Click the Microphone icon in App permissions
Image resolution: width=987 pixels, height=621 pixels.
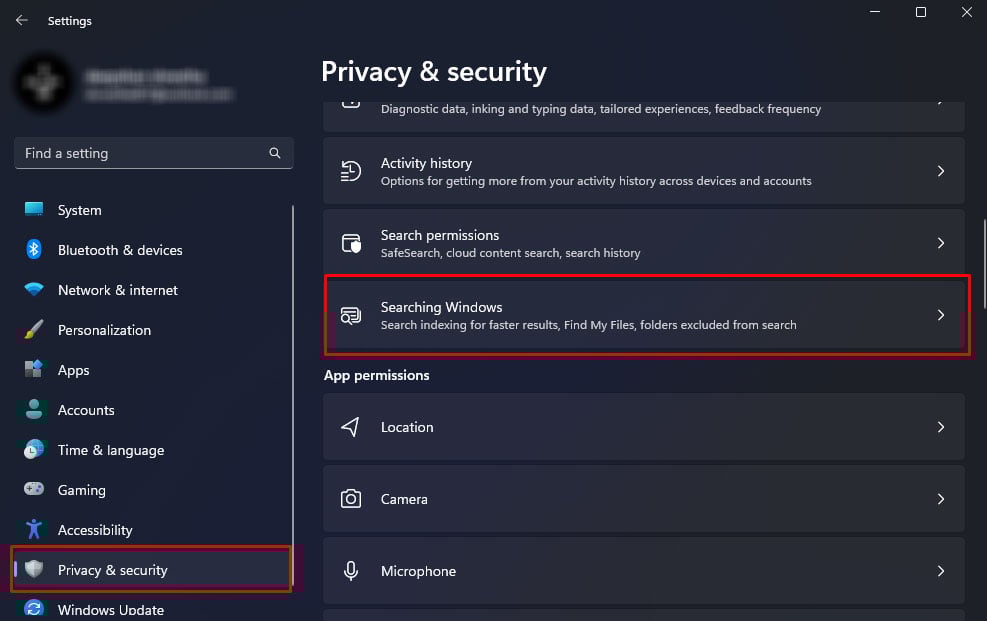[x=351, y=571]
